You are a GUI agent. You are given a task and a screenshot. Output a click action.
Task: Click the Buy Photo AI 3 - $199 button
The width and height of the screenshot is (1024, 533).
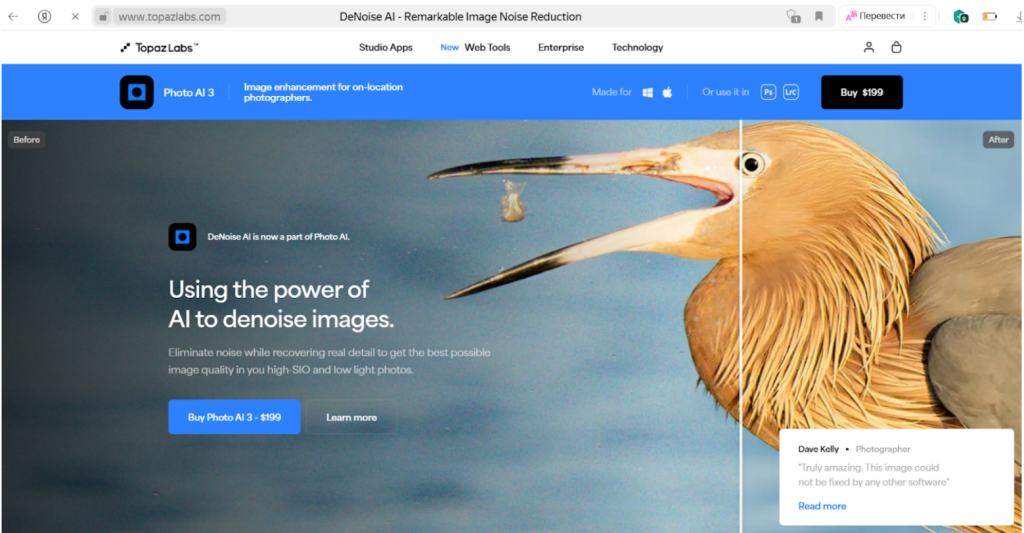coord(234,417)
